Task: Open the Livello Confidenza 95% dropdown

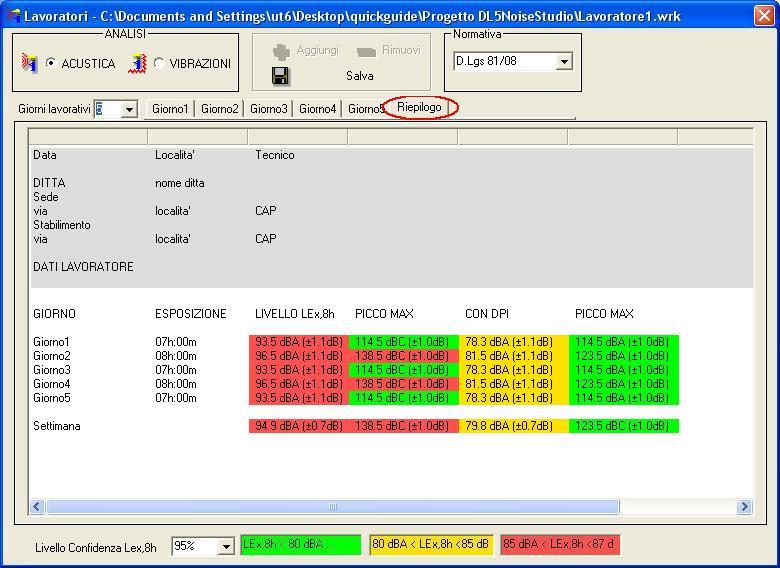Action: (226, 546)
